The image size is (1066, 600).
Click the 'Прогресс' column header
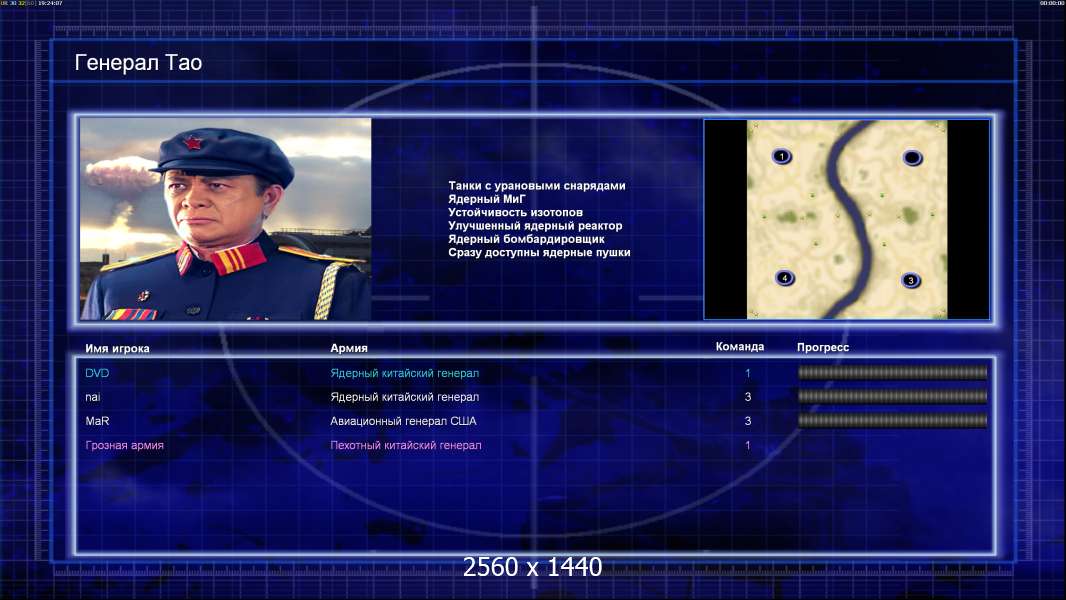823,347
